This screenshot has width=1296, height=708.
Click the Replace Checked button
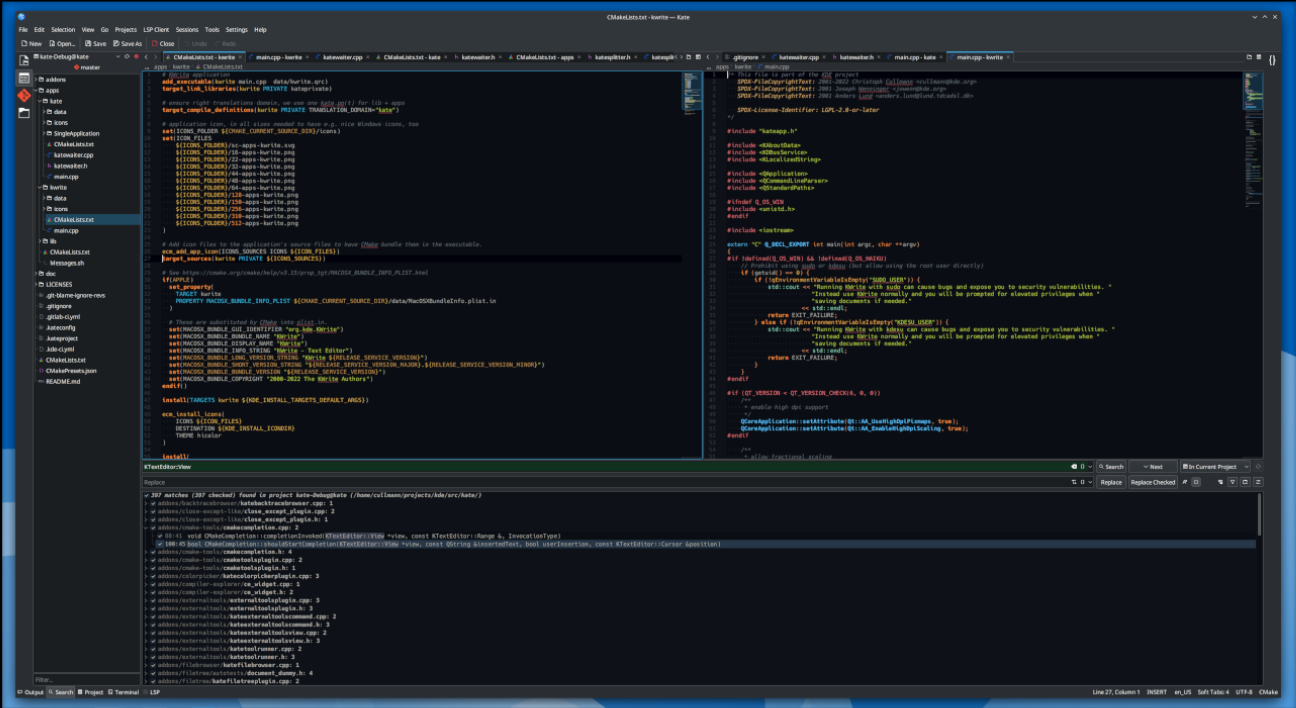pos(1152,482)
